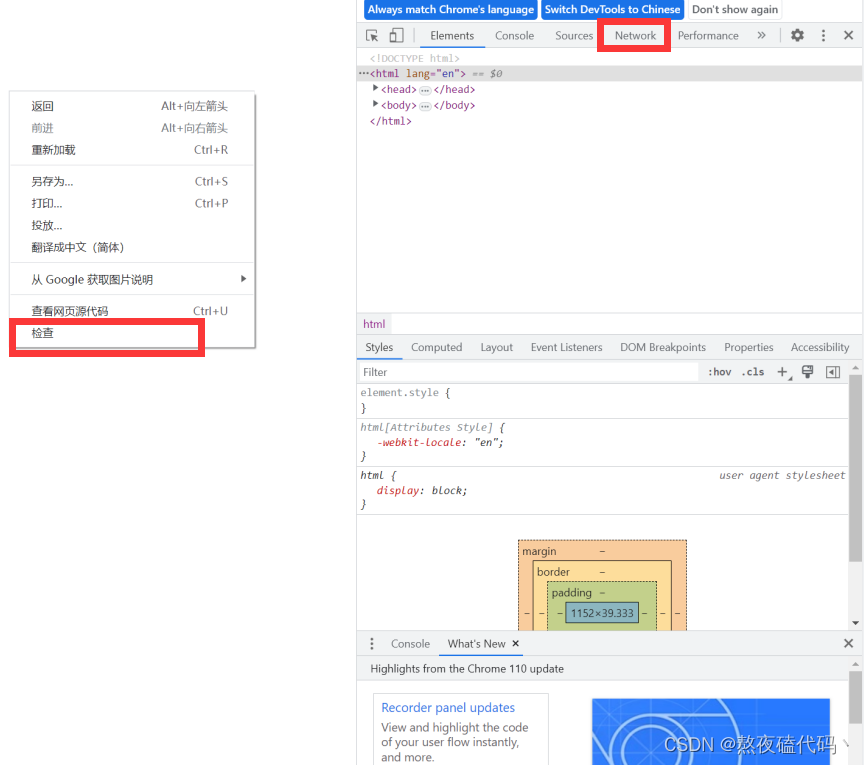Choose 打印... in context menu
Image resolution: width=864 pixels, height=765 pixels.
132,203
